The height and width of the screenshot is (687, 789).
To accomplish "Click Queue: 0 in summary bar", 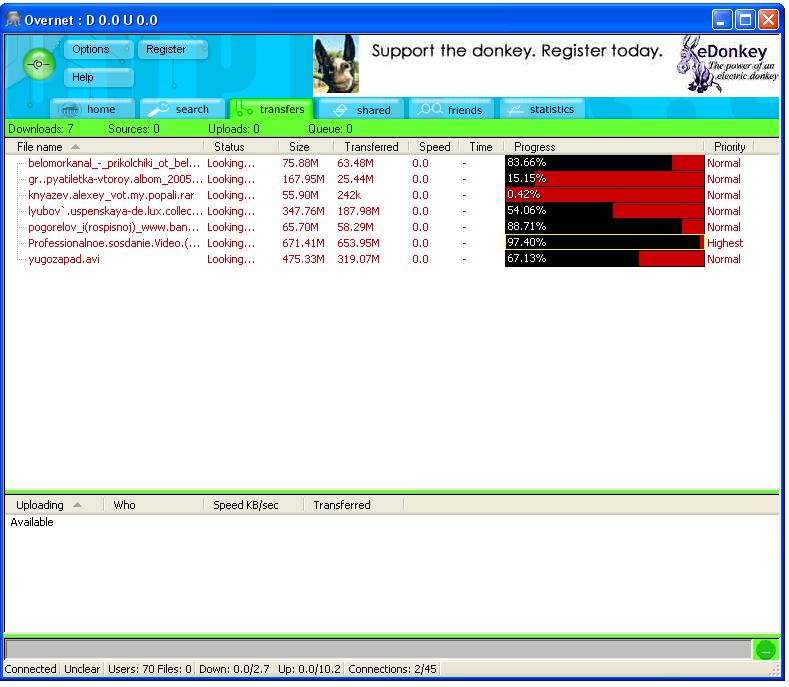I will coord(330,129).
